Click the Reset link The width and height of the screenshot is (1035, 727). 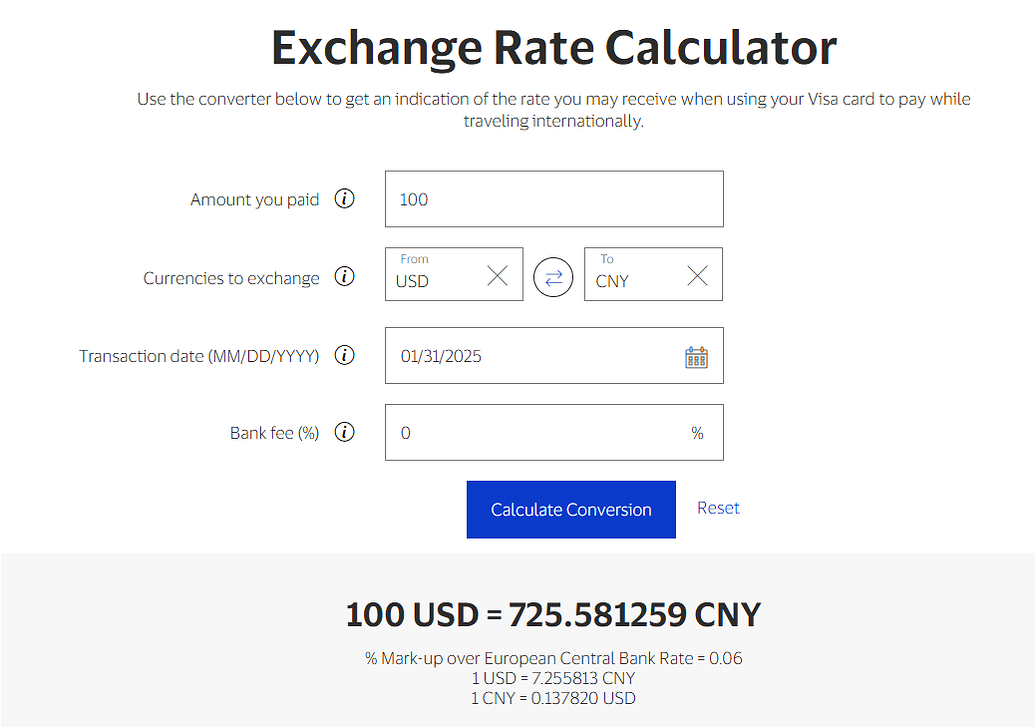pos(718,508)
